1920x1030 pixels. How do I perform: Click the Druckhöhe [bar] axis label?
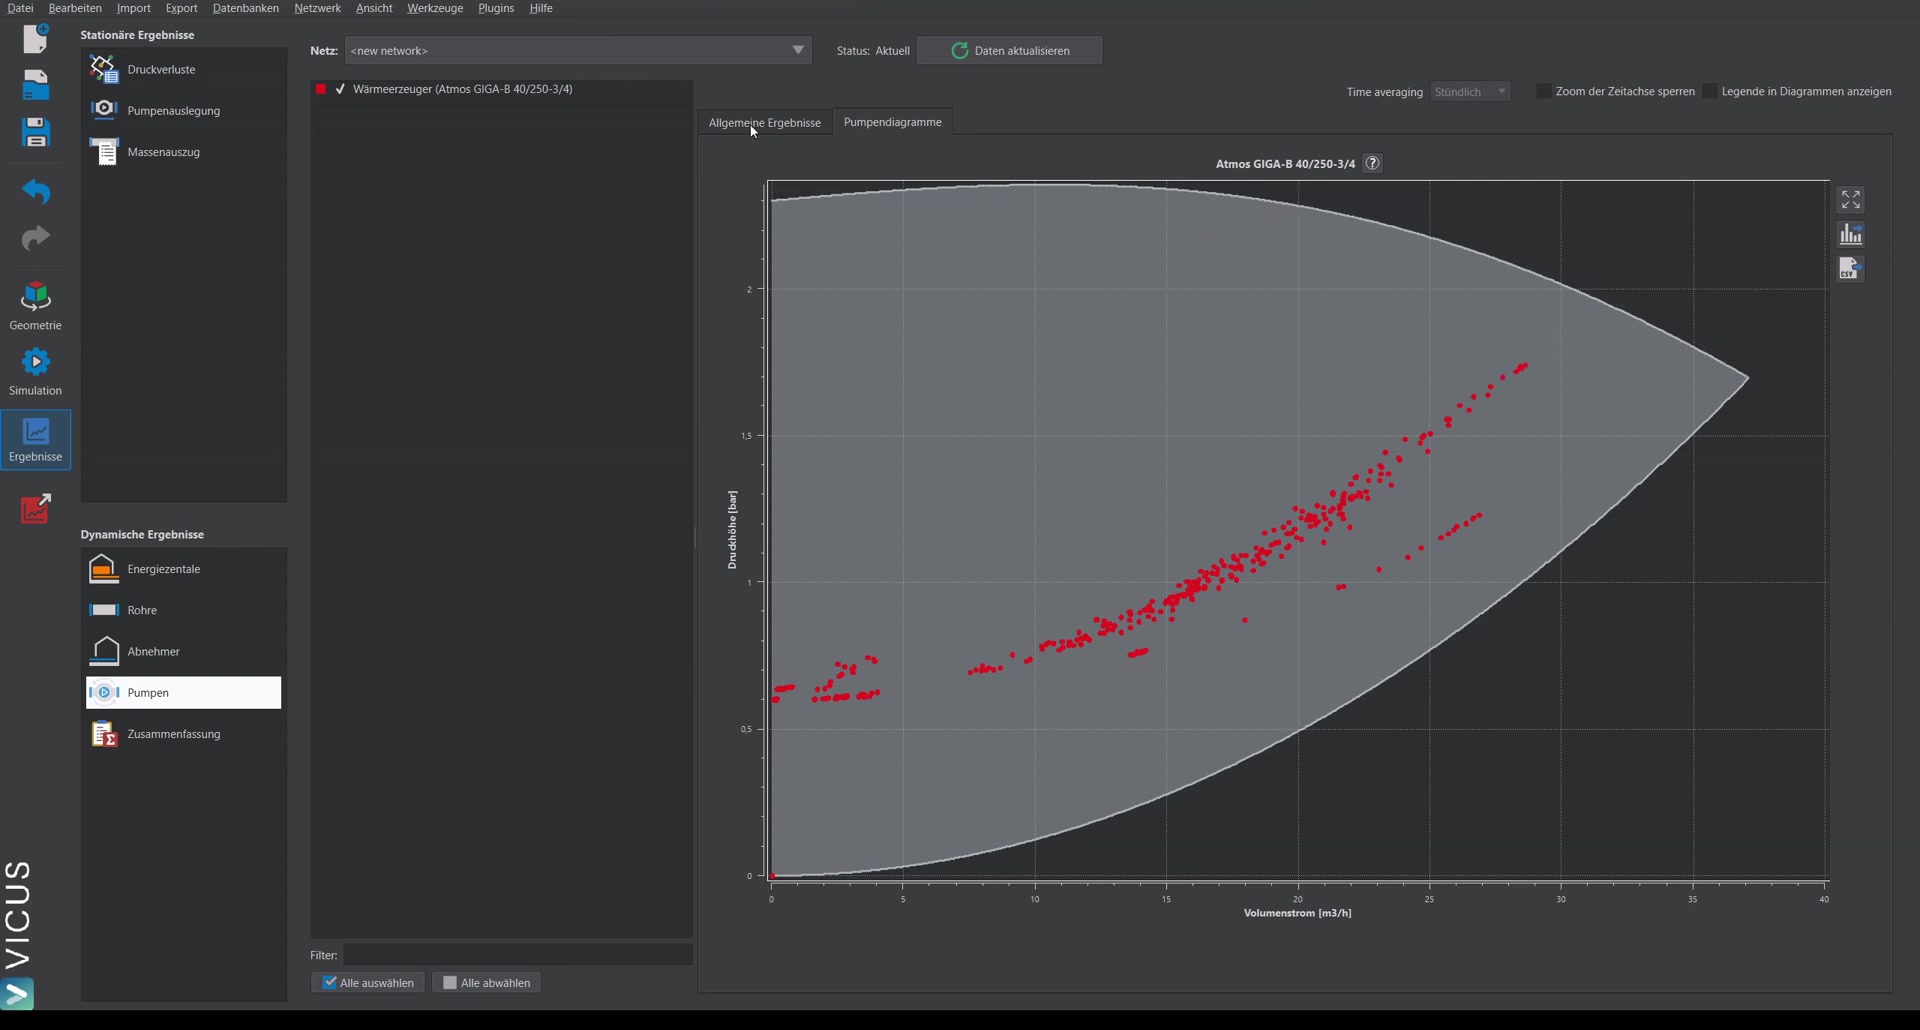[x=732, y=530]
